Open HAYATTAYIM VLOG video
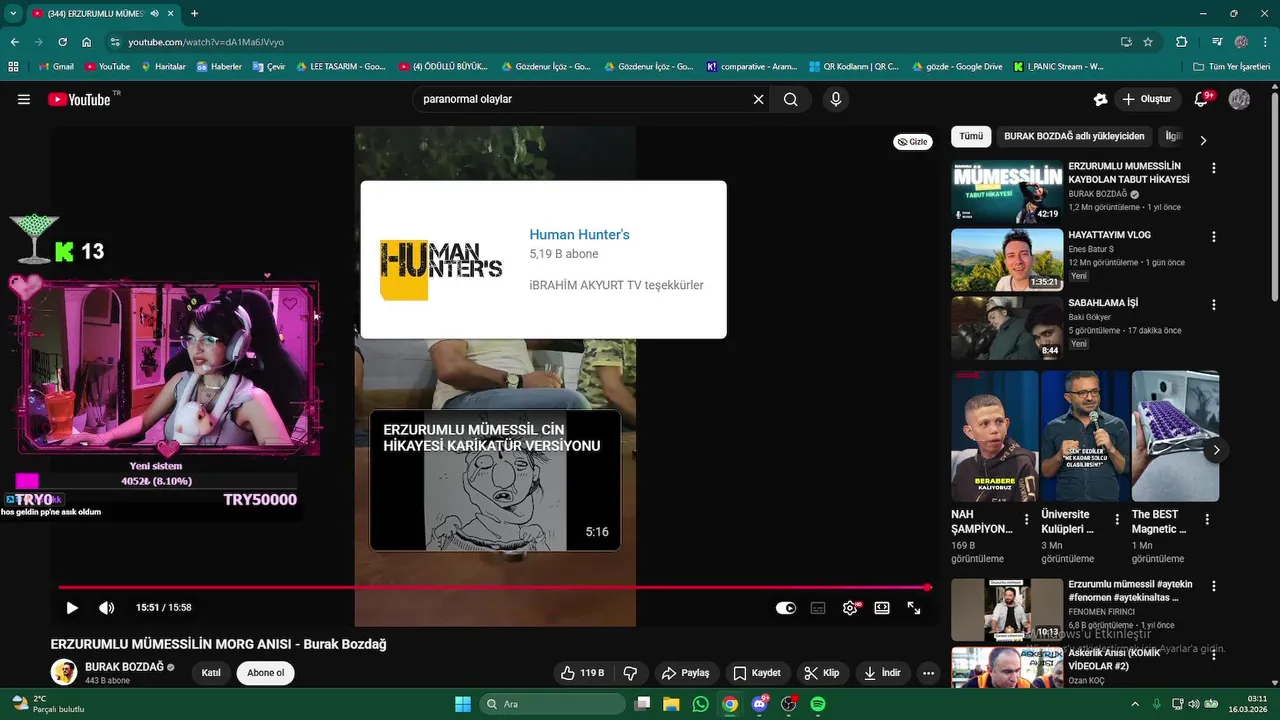The width and height of the screenshot is (1280, 720). point(1007,260)
